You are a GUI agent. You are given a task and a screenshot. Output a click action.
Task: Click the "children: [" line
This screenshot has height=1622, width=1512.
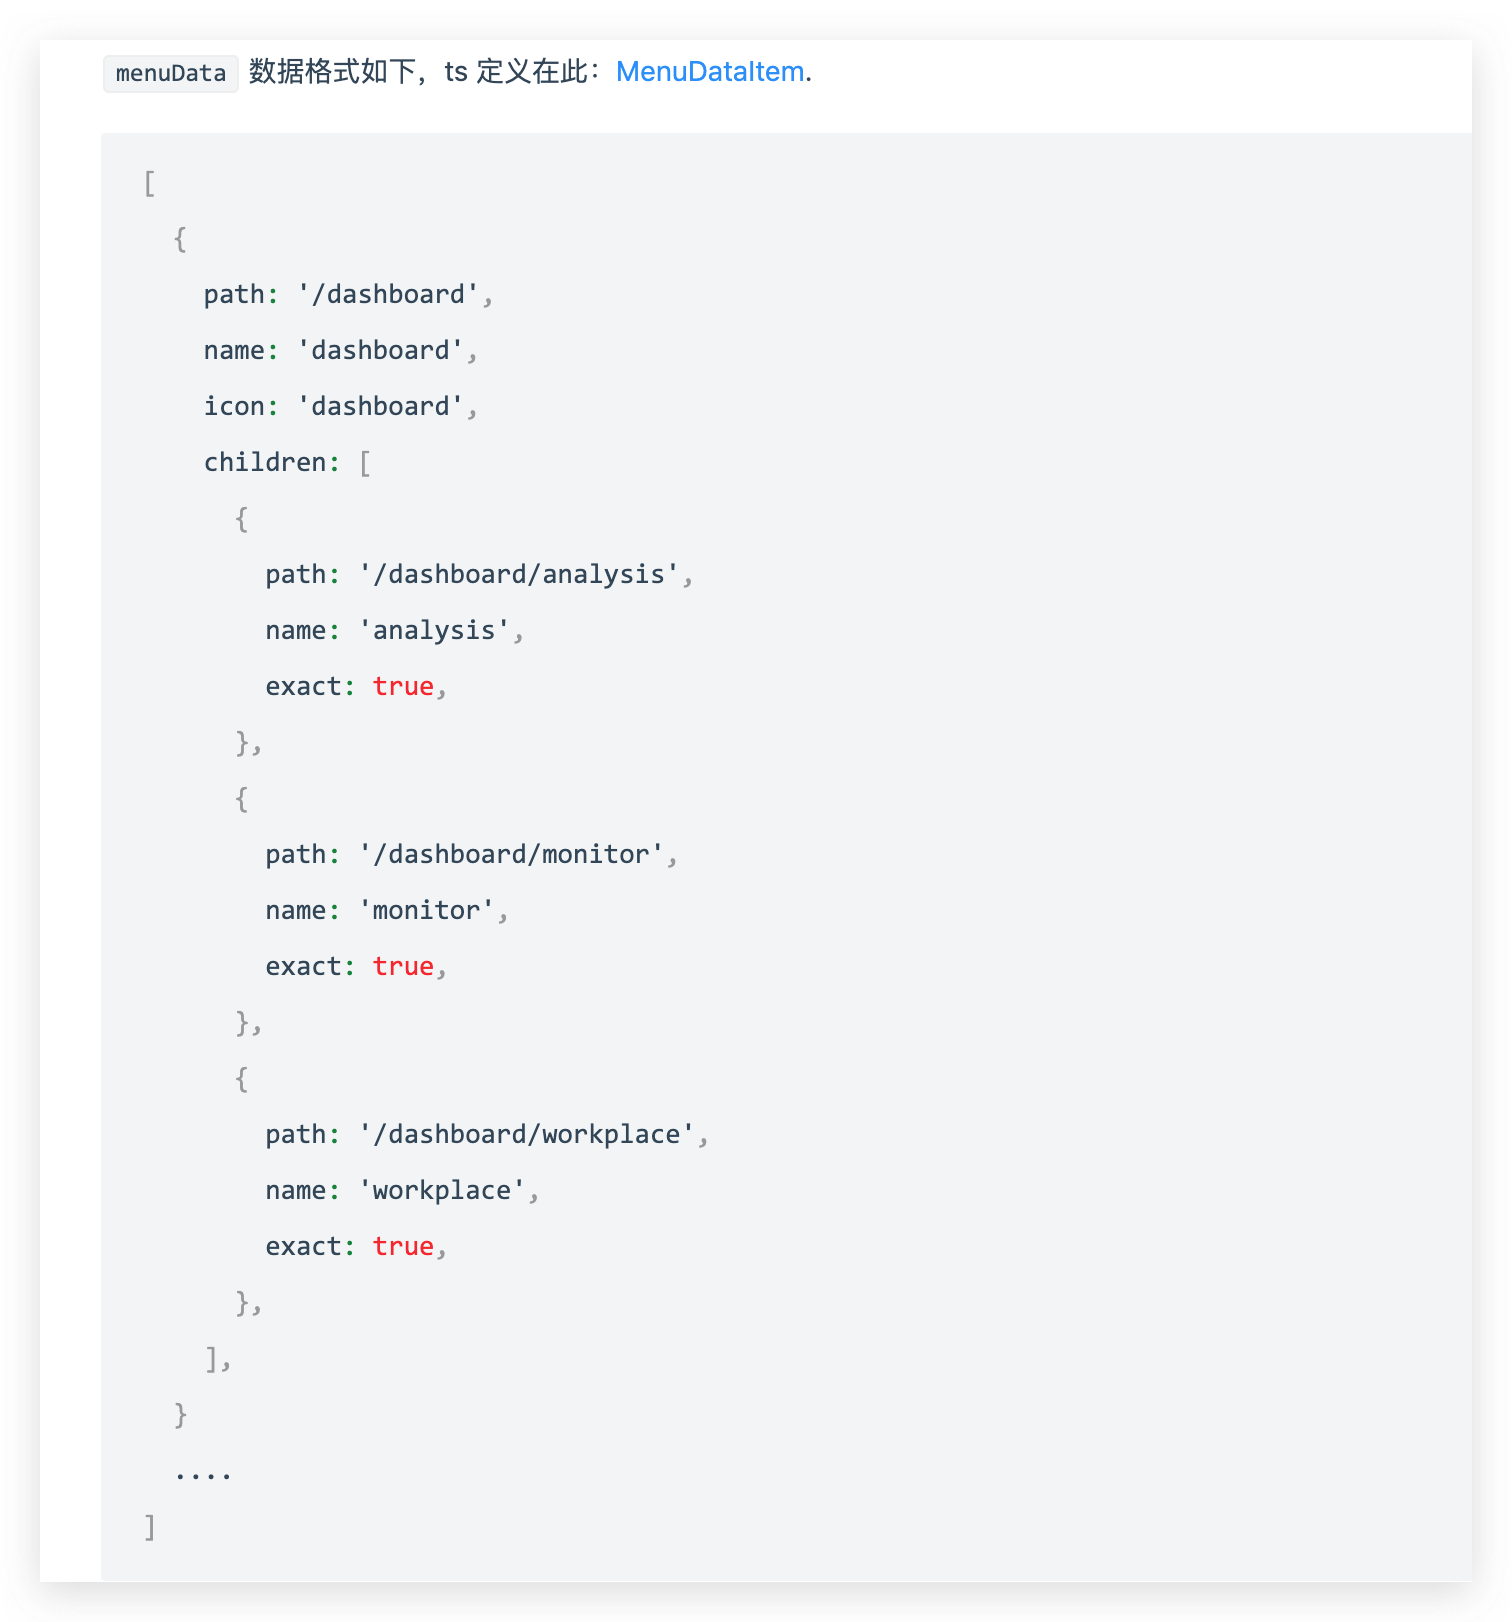(288, 462)
